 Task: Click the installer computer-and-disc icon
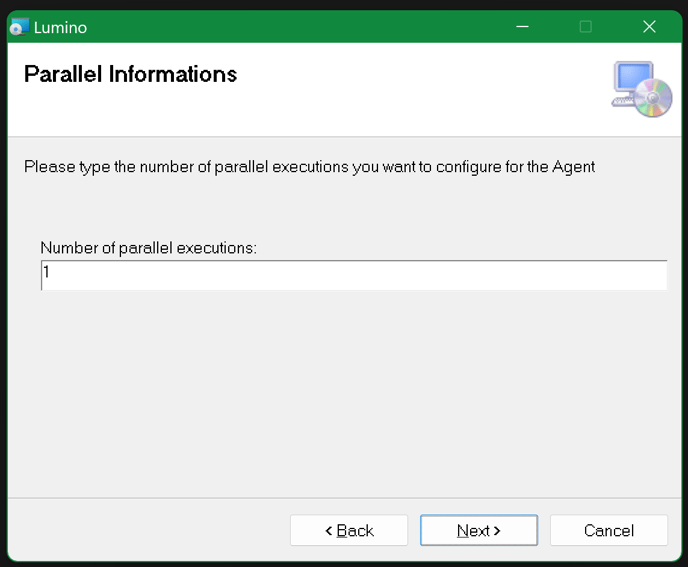pyautogui.click(x=641, y=89)
